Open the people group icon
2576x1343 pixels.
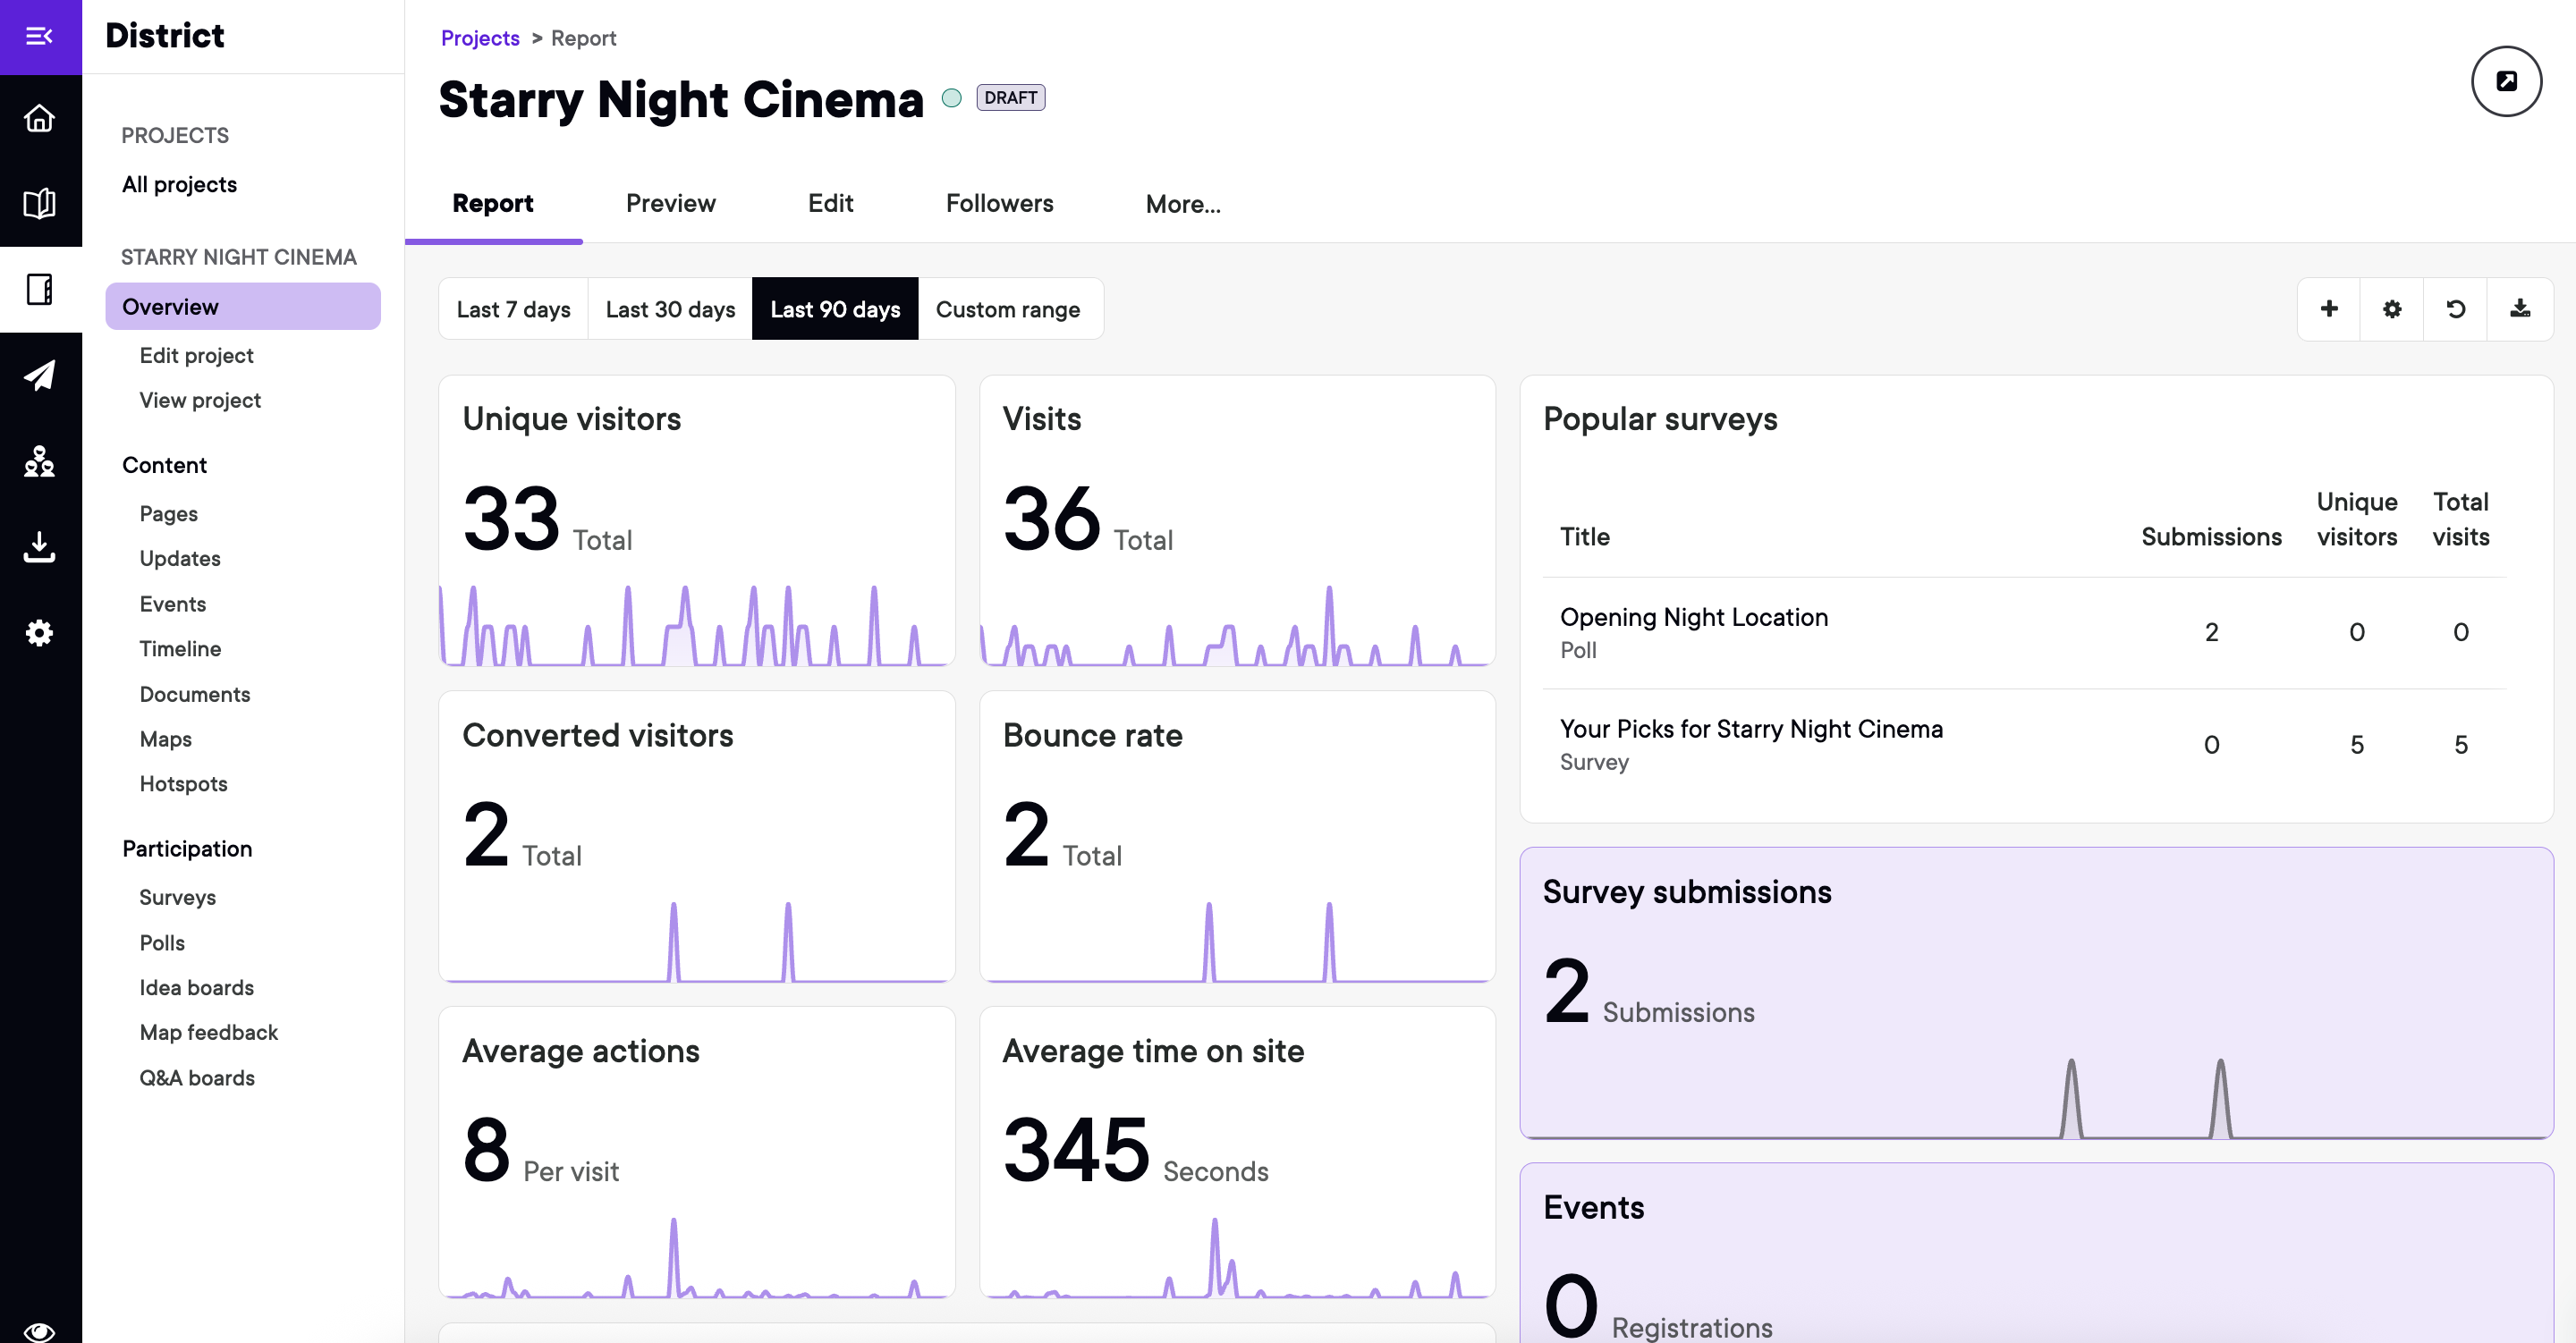point(40,461)
